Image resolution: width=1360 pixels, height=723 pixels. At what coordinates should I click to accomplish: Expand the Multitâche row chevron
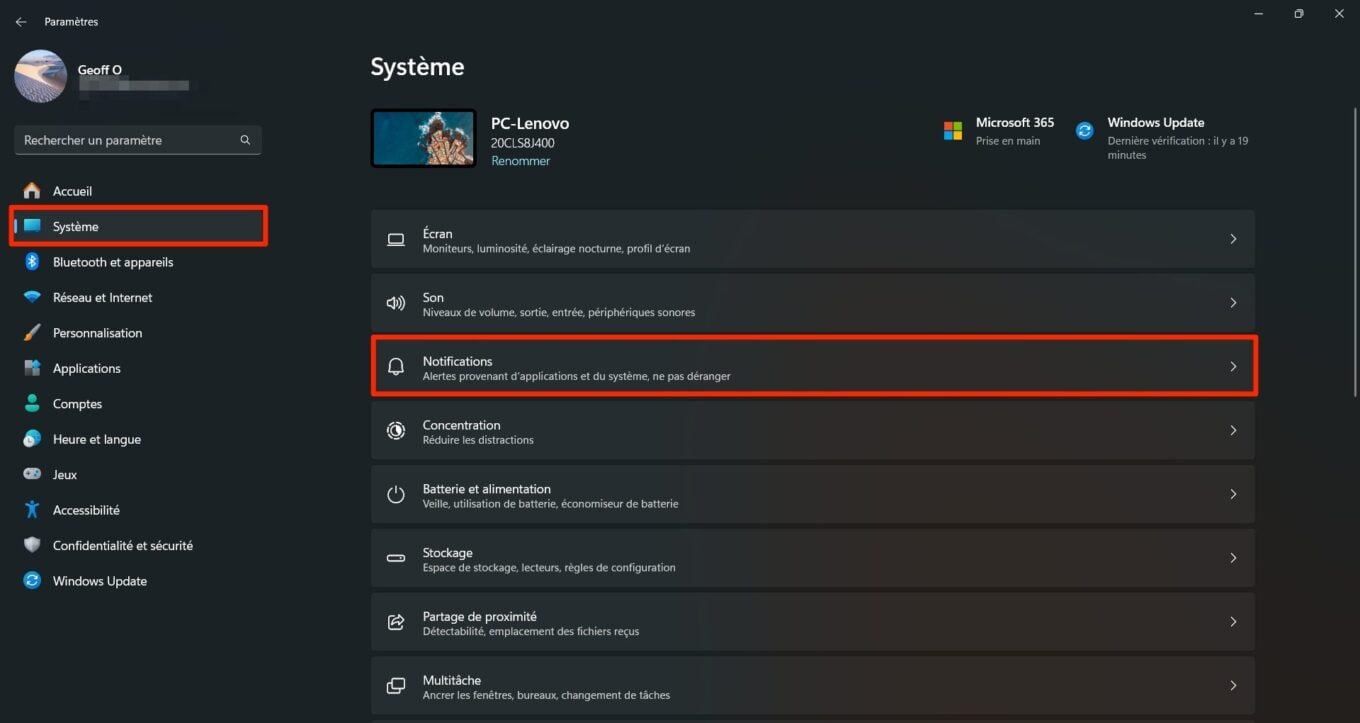(1233, 686)
